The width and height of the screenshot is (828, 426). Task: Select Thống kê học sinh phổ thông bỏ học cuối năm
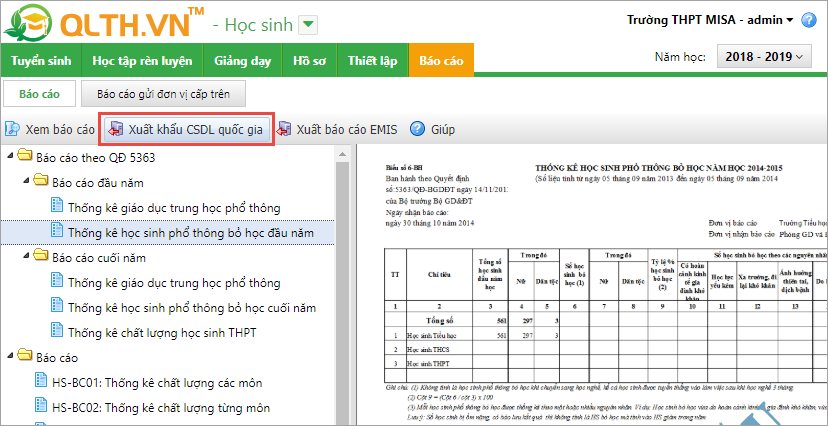192,308
